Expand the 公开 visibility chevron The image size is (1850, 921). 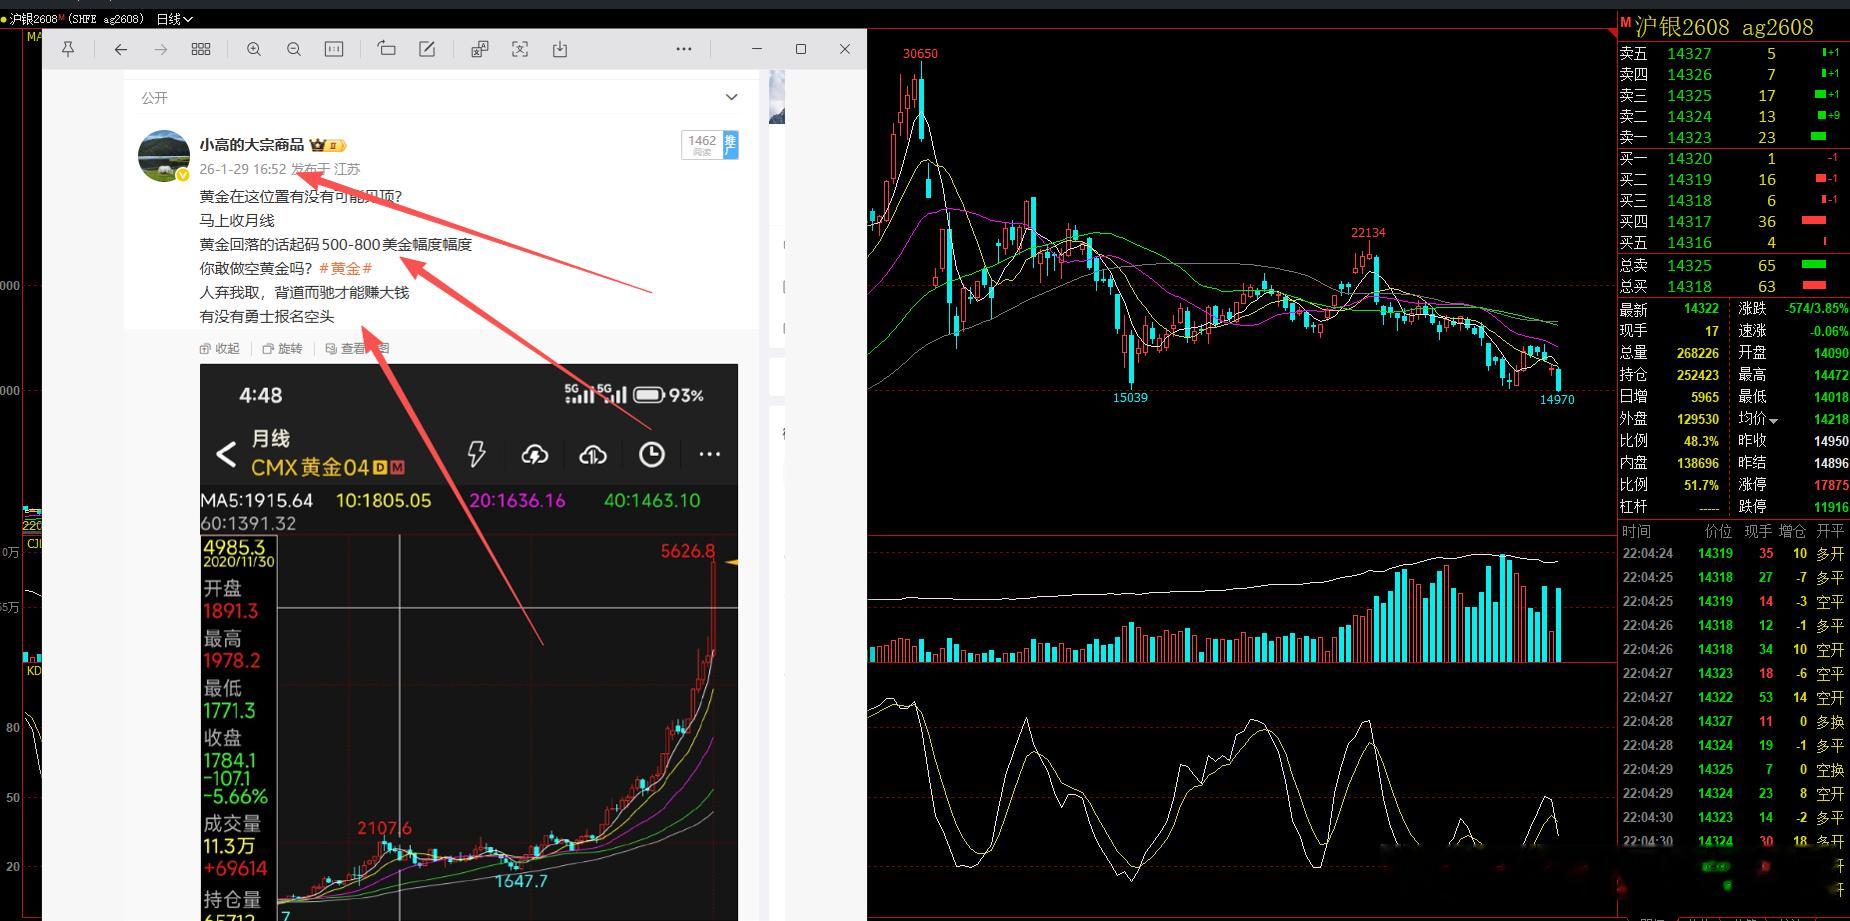[732, 97]
